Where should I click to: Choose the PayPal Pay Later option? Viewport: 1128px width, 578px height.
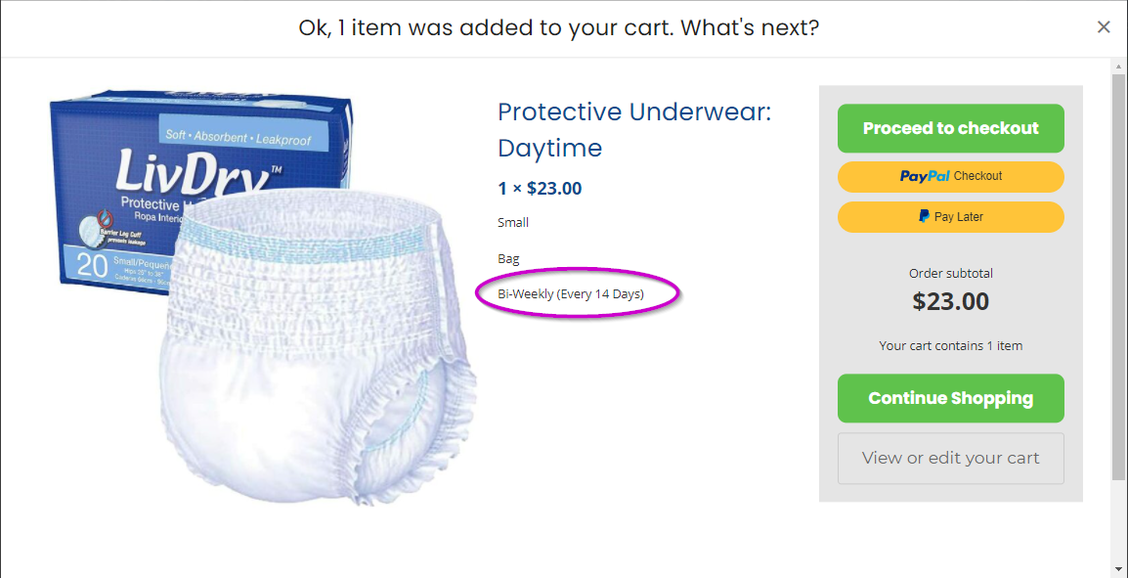click(950, 217)
